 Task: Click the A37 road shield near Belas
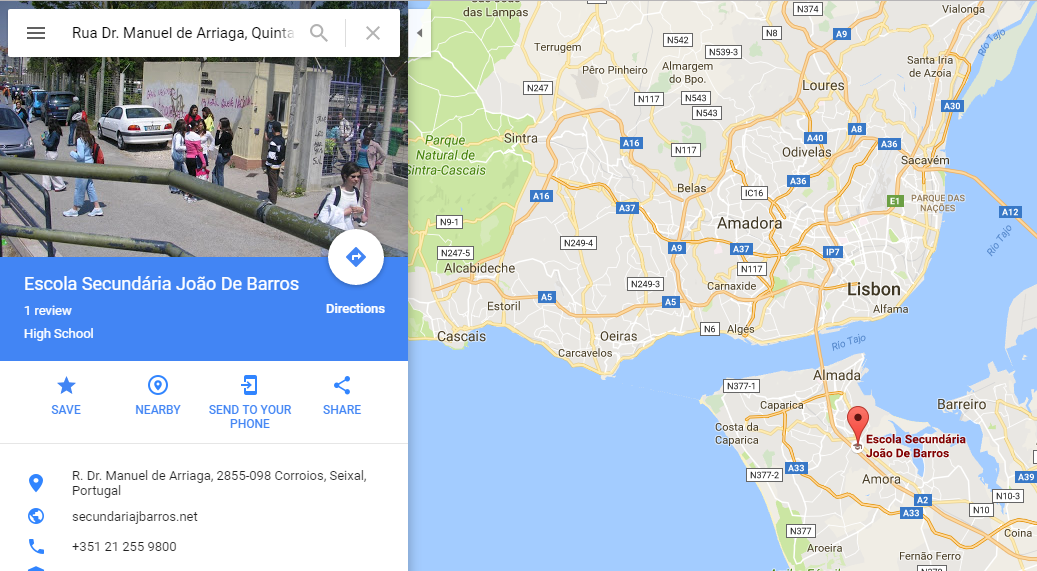tap(627, 208)
